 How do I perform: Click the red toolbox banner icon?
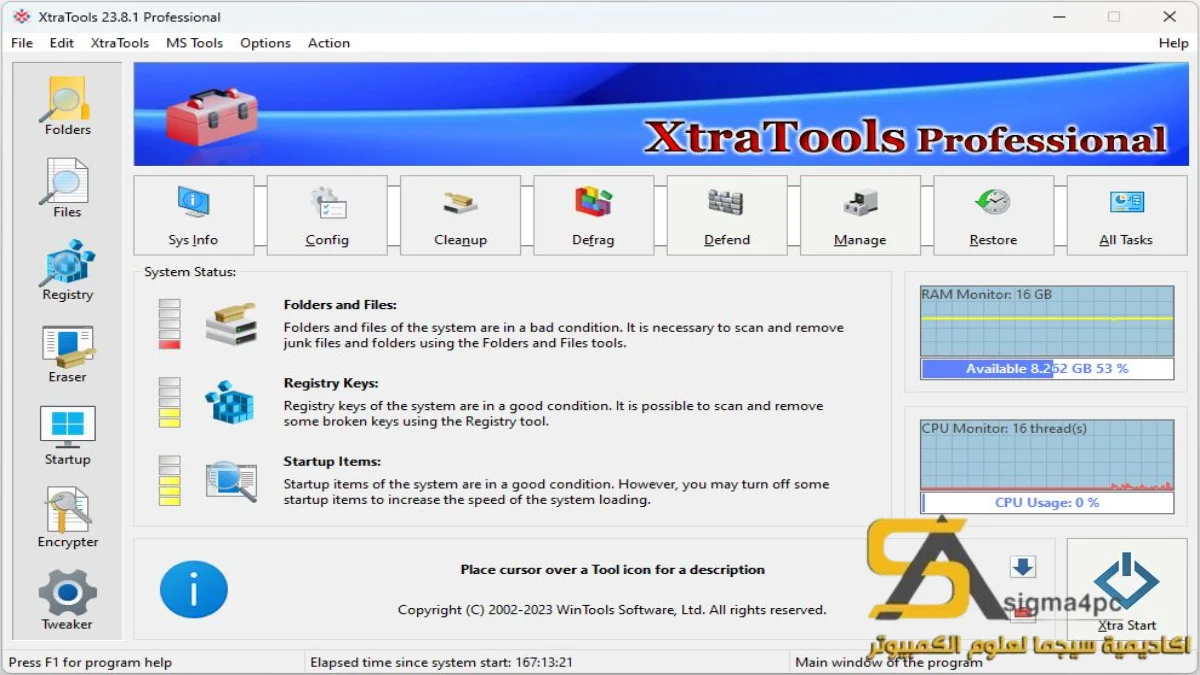tap(211, 116)
